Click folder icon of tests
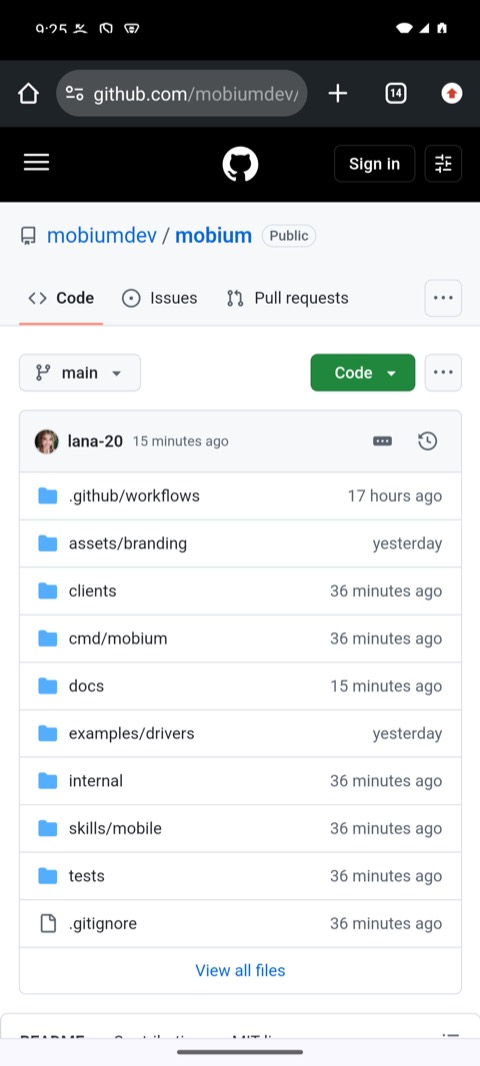 (48, 876)
